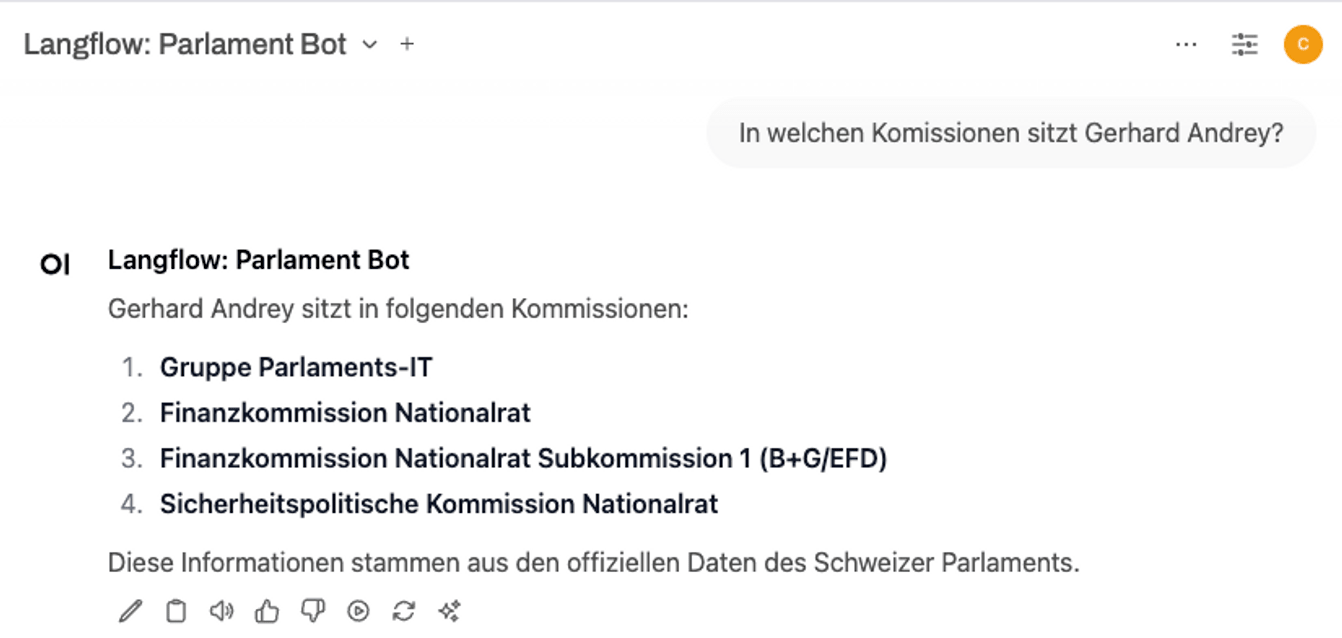The image size is (1342, 638).
Task: Continue the response with play icon
Action: (358, 611)
